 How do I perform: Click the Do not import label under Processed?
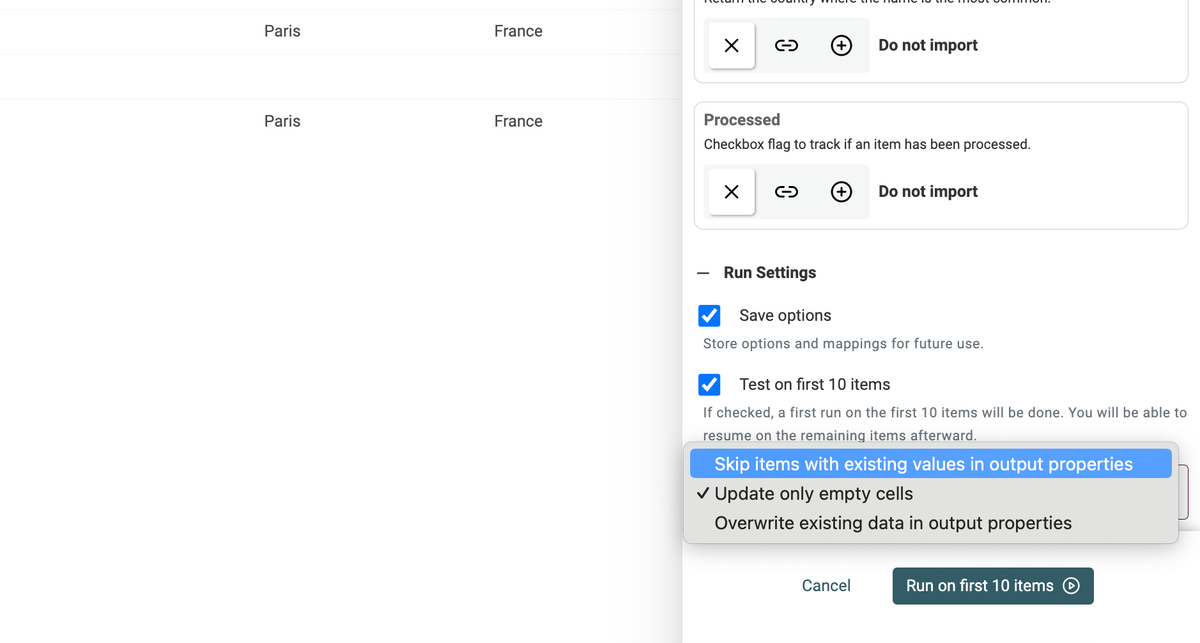927,192
